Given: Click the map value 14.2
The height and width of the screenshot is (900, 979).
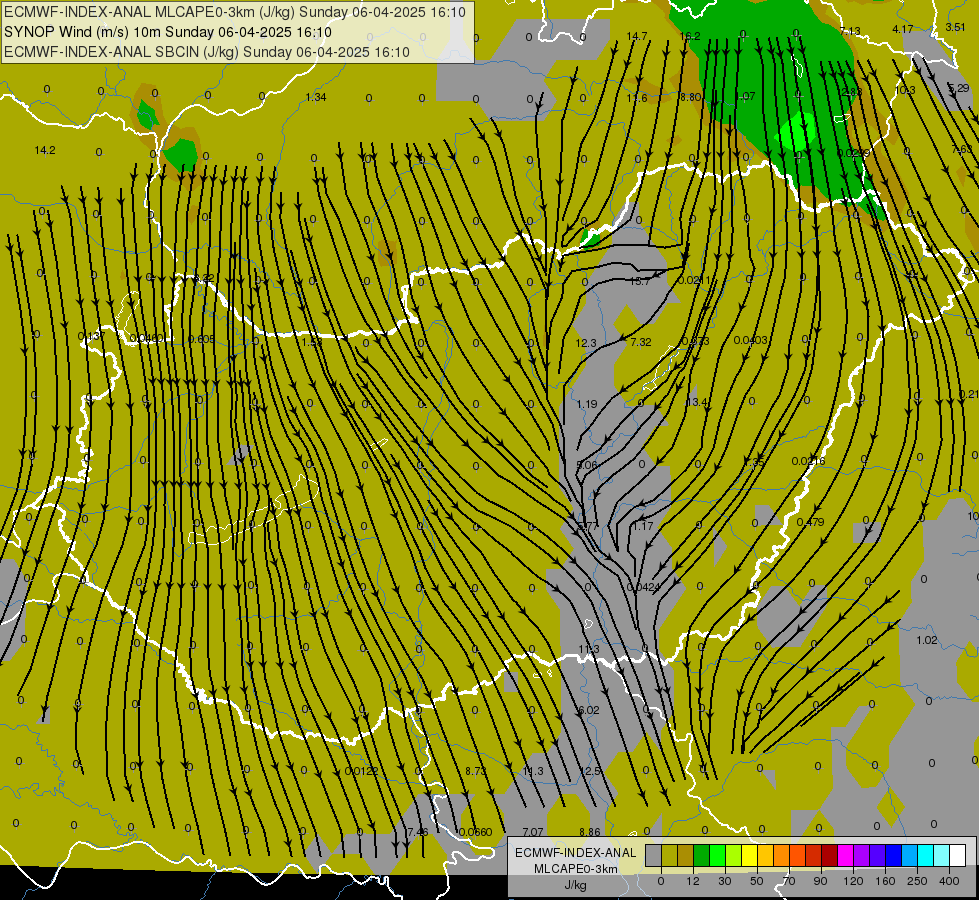Looking at the screenshot, I should pos(45,151).
